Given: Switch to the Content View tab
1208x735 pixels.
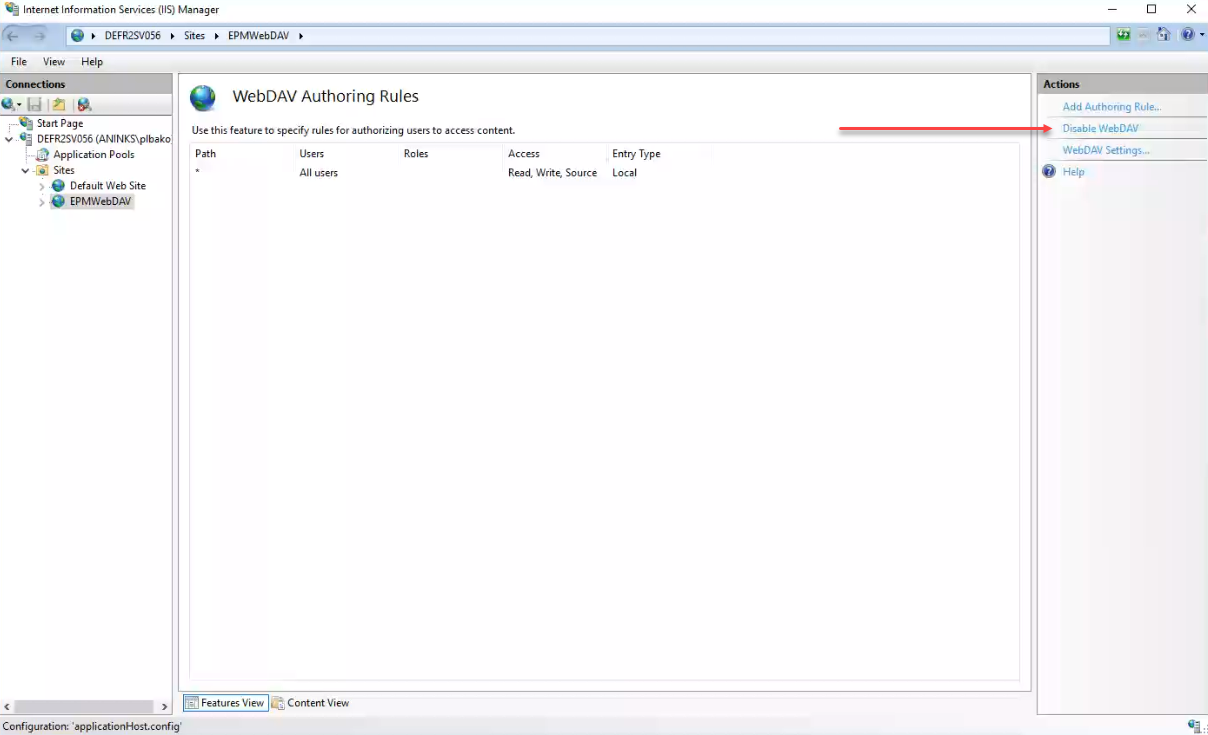Looking at the screenshot, I should click(311, 703).
